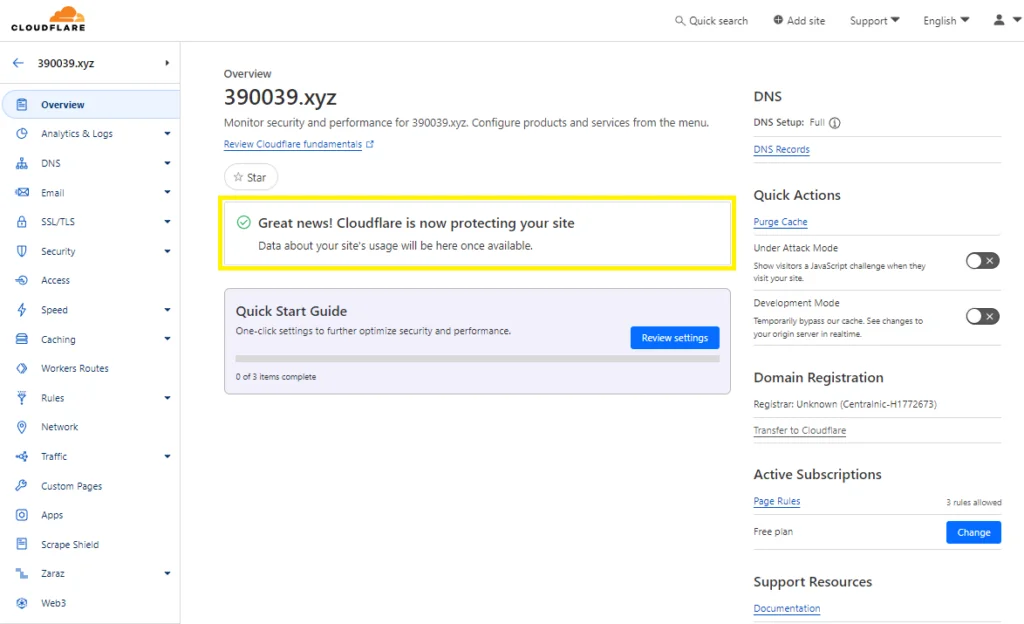Open the Page Rules link

(776, 501)
